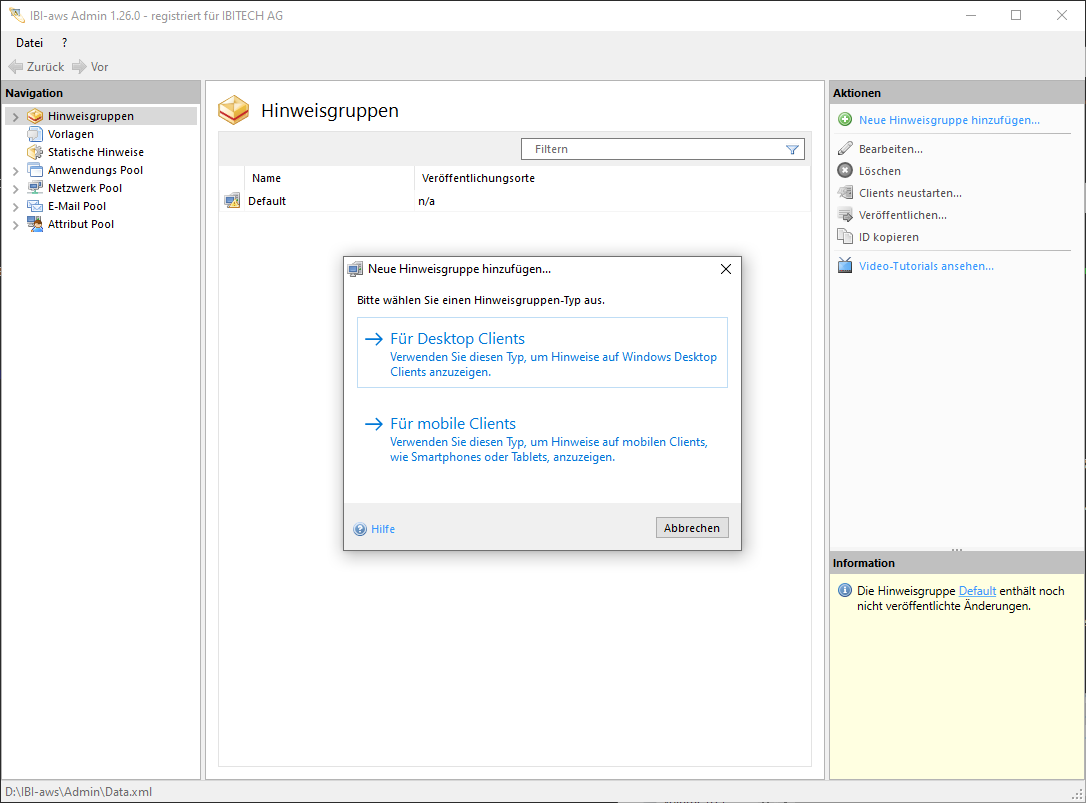Screen dimensions: 1086x803
Task: Click the green plus add icon
Action: pos(845,120)
